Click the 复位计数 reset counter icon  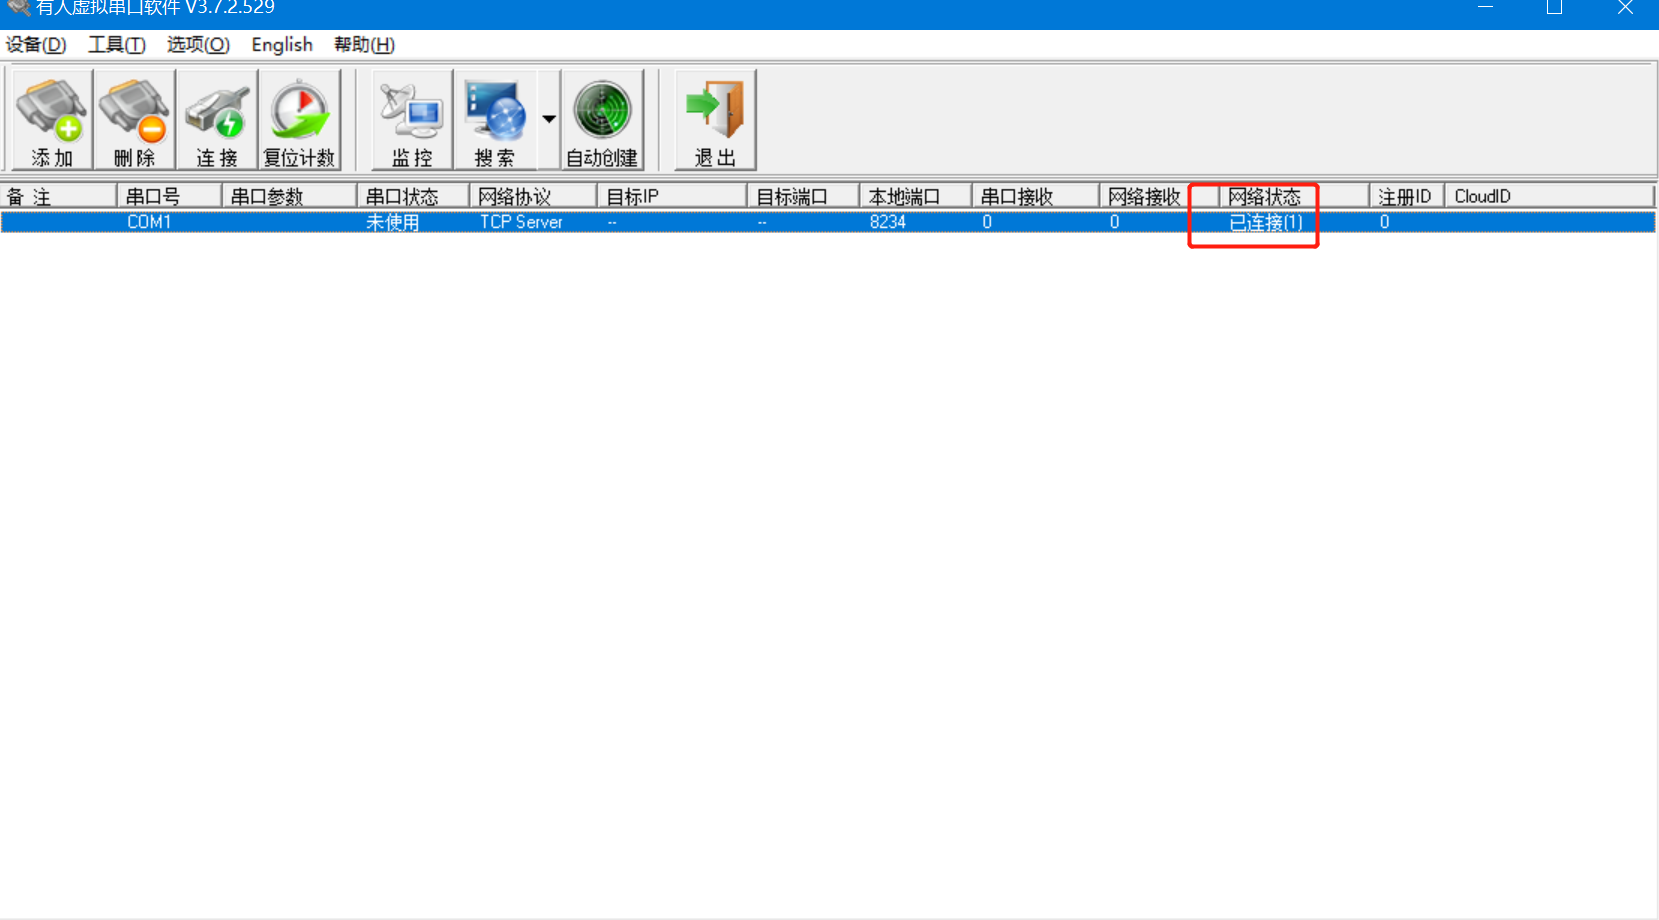coord(299,119)
